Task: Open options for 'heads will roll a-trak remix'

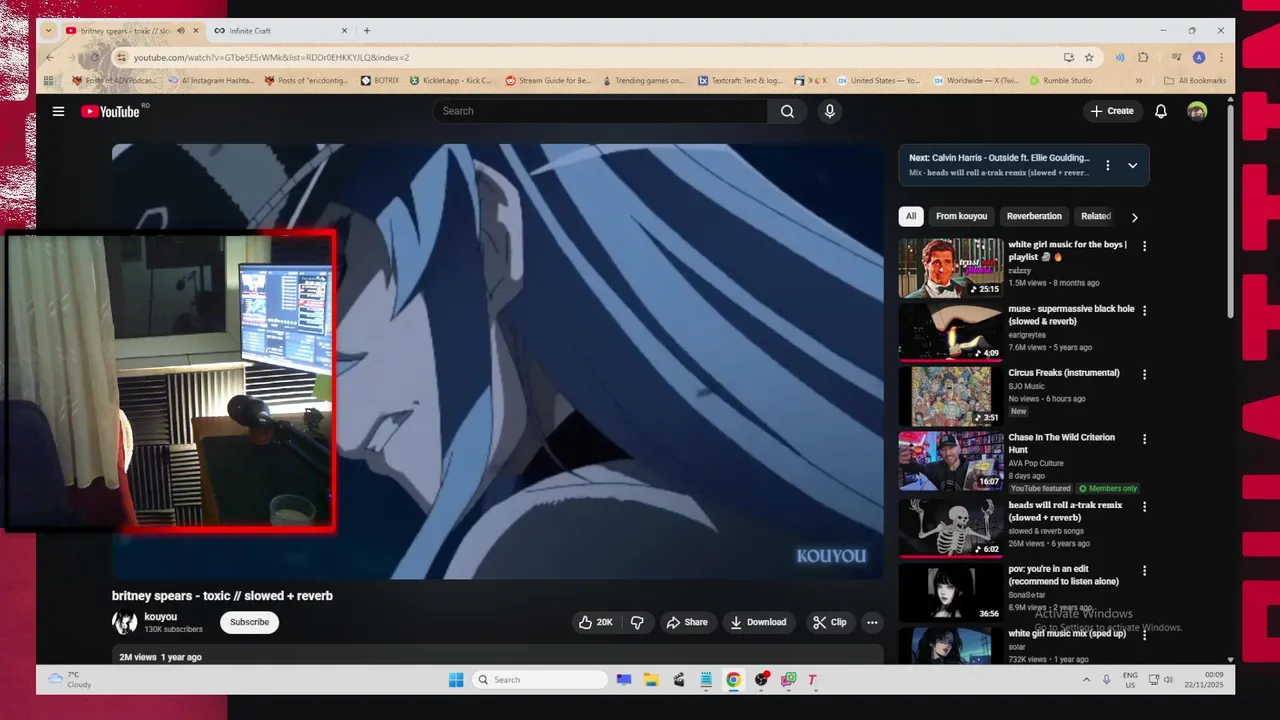Action: pos(1145,507)
